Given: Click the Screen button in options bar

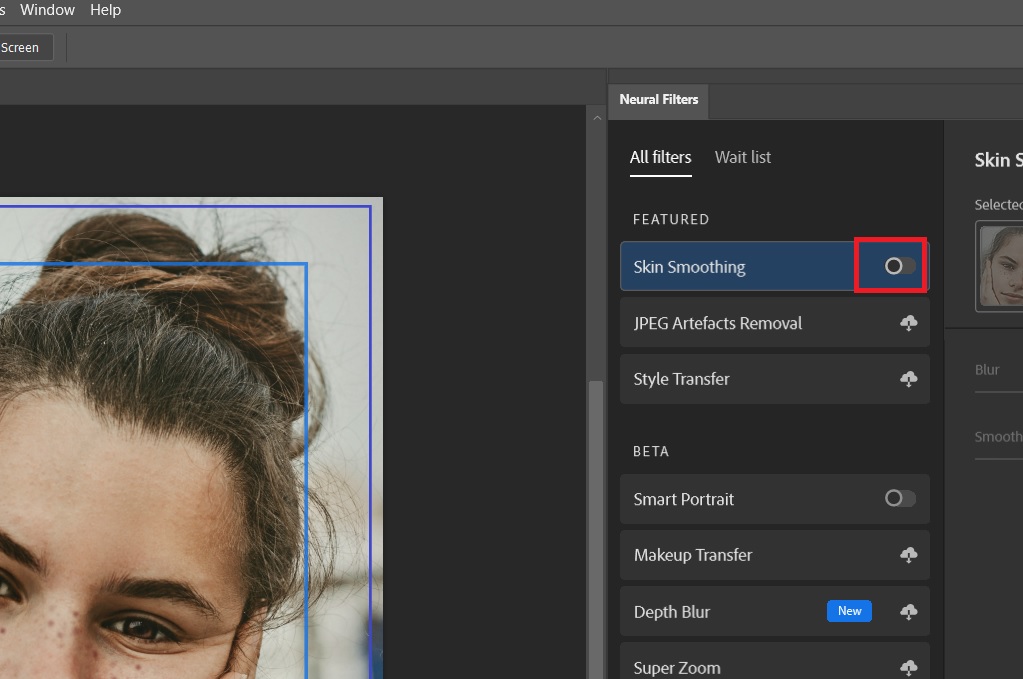Looking at the screenshot, I should coord(25,48).
